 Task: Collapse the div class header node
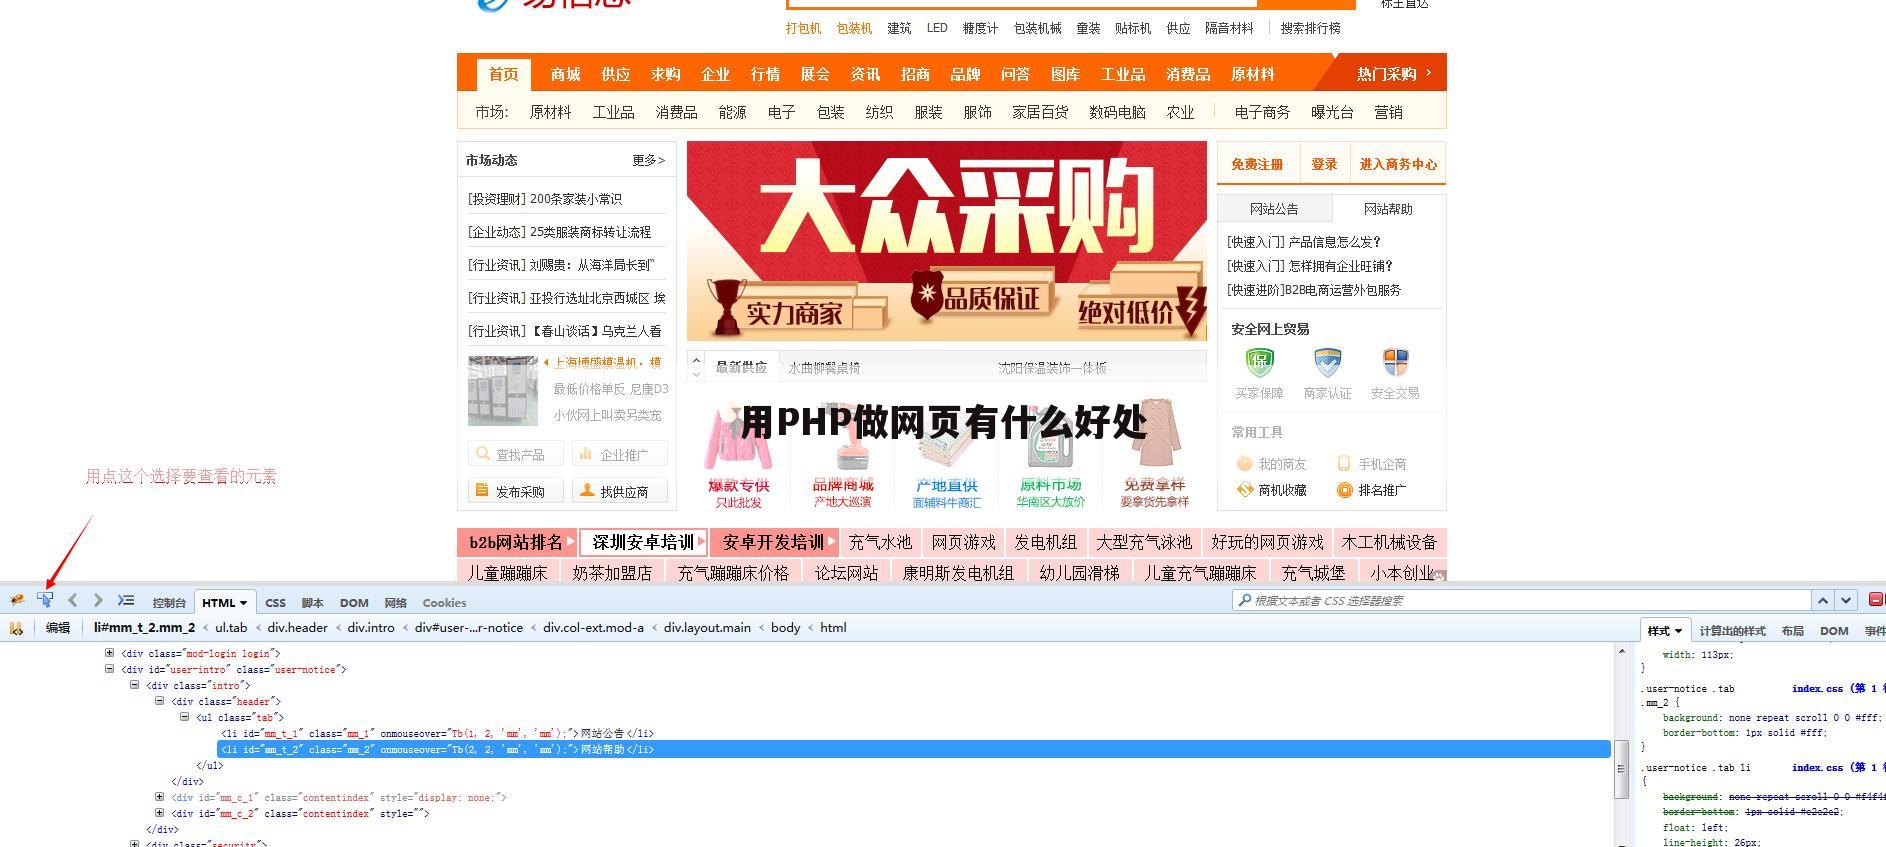159,701
